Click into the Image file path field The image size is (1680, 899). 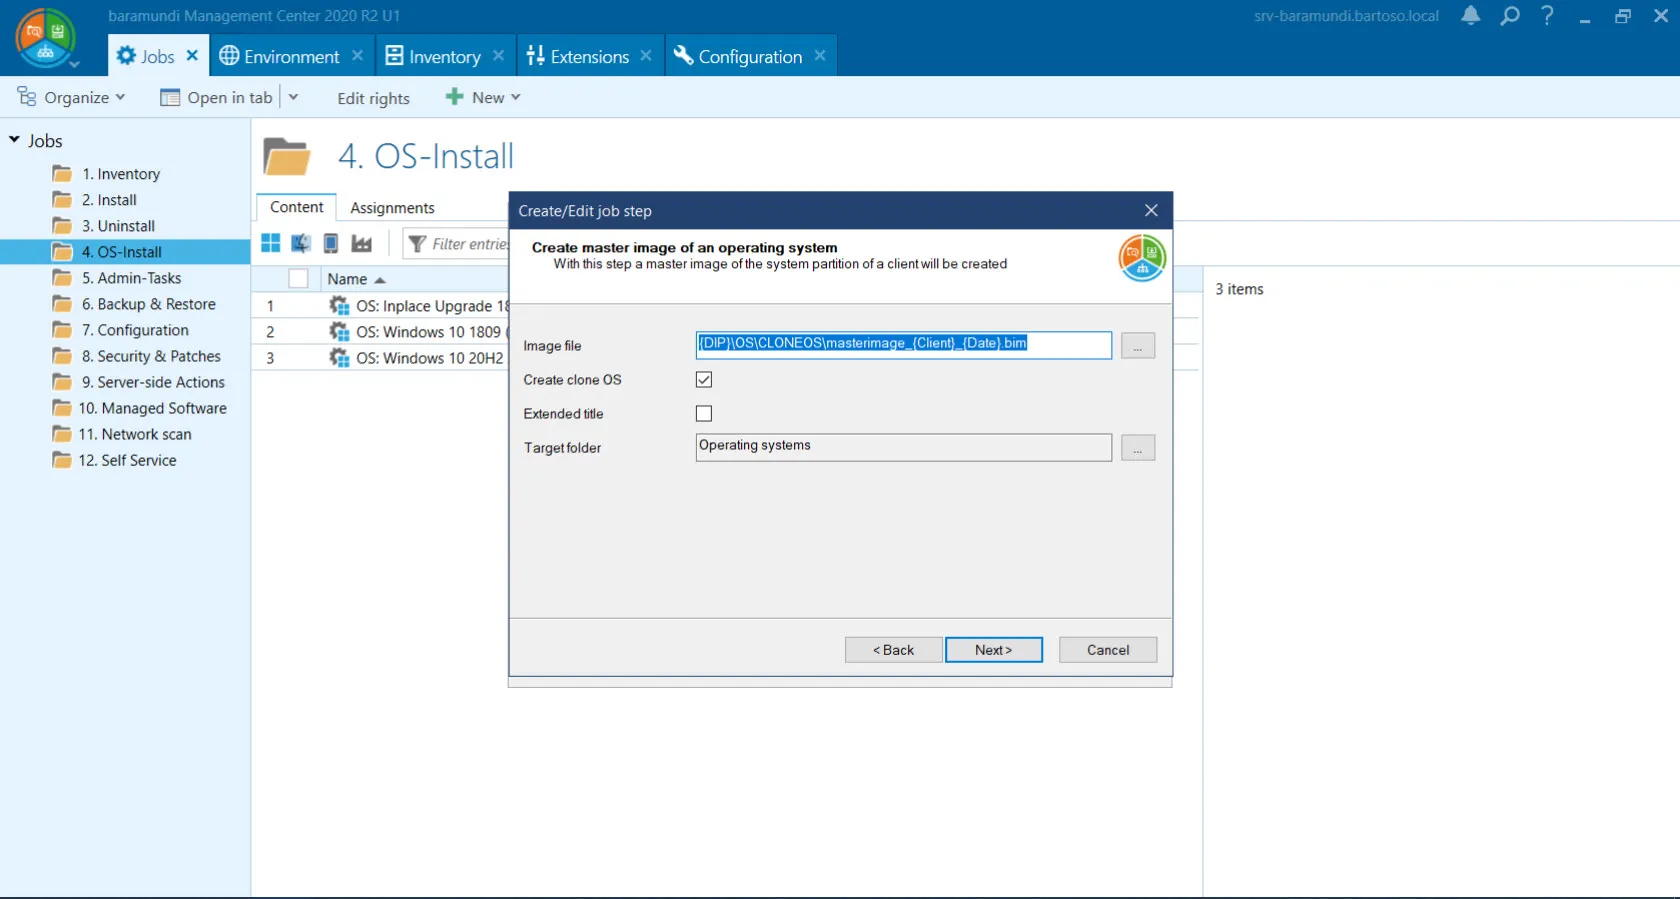pos(902,345)
